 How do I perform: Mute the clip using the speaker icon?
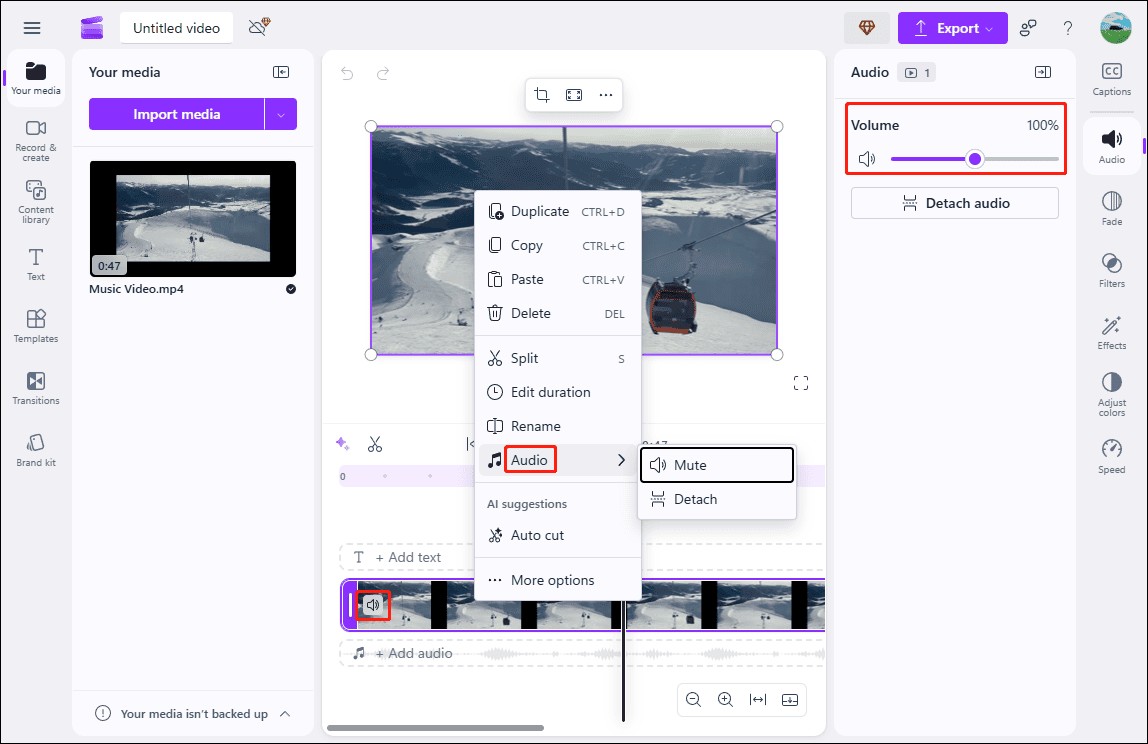coord(374,604)
